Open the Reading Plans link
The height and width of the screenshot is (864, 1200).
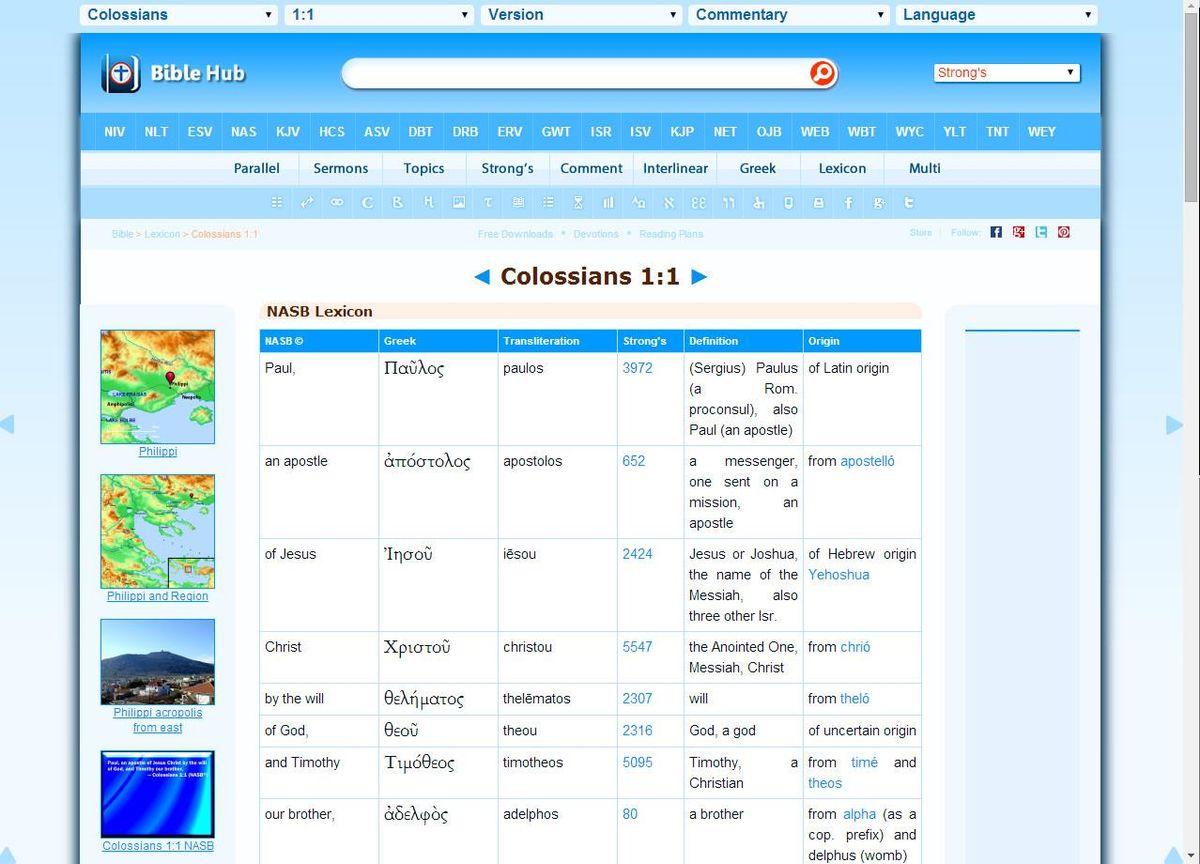pyautogui.click(x=671, y=234)
